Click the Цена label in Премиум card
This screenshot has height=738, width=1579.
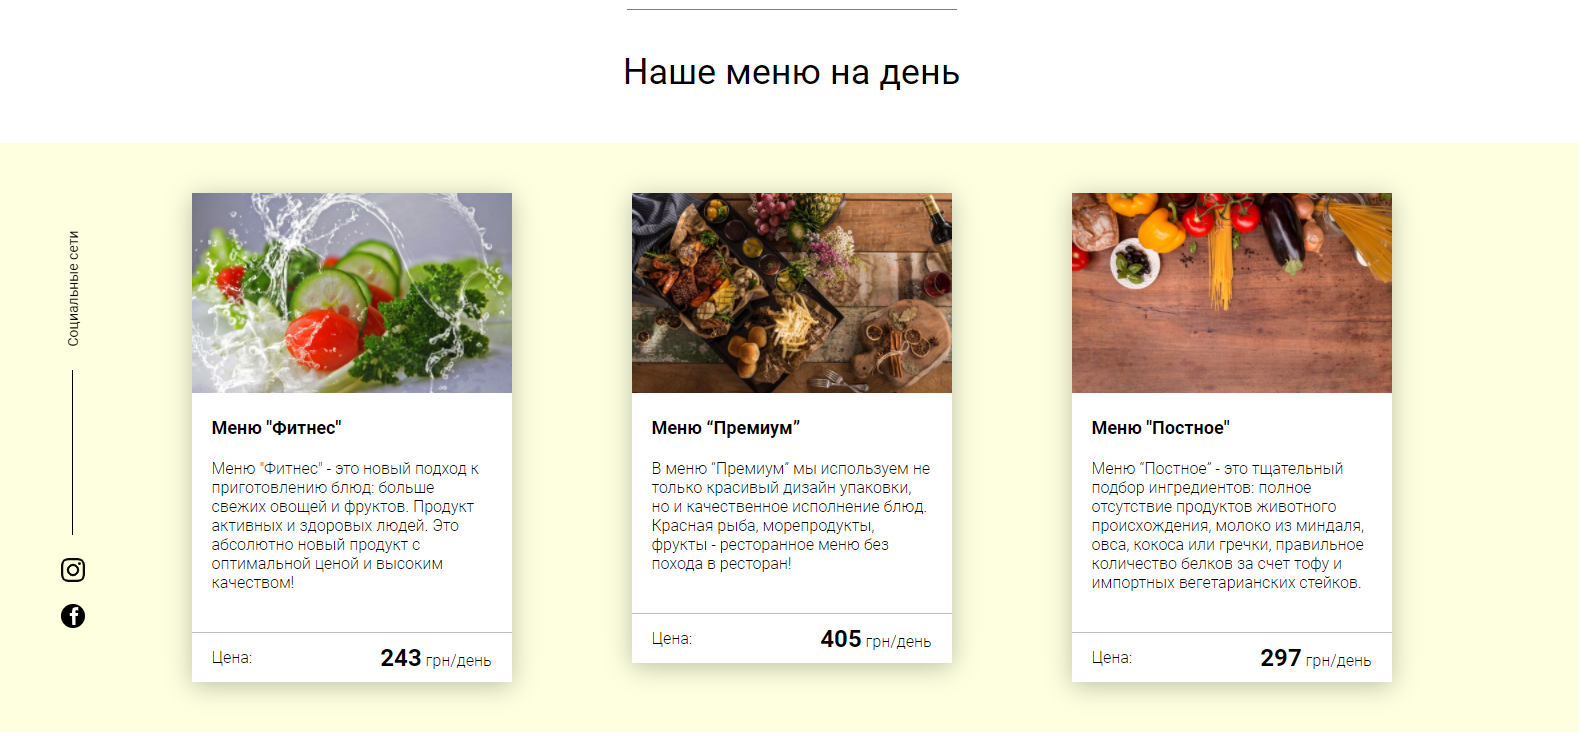click(672, 639)
